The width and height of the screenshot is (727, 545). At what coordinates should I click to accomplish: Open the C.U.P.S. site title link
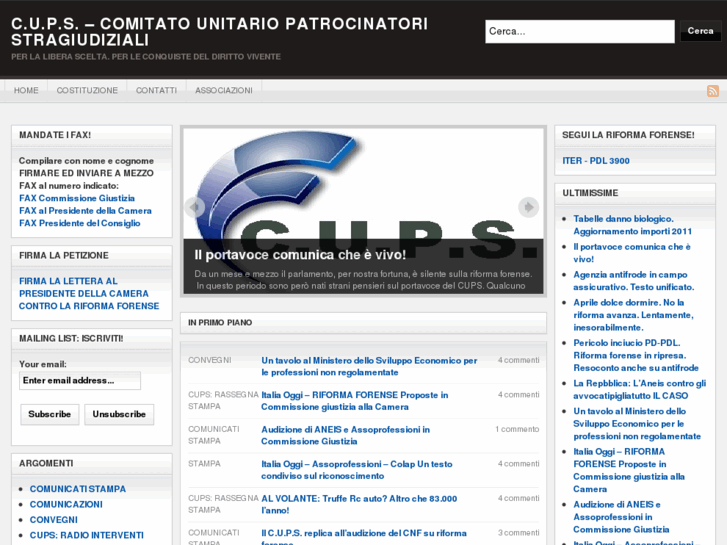click(219, 32)
